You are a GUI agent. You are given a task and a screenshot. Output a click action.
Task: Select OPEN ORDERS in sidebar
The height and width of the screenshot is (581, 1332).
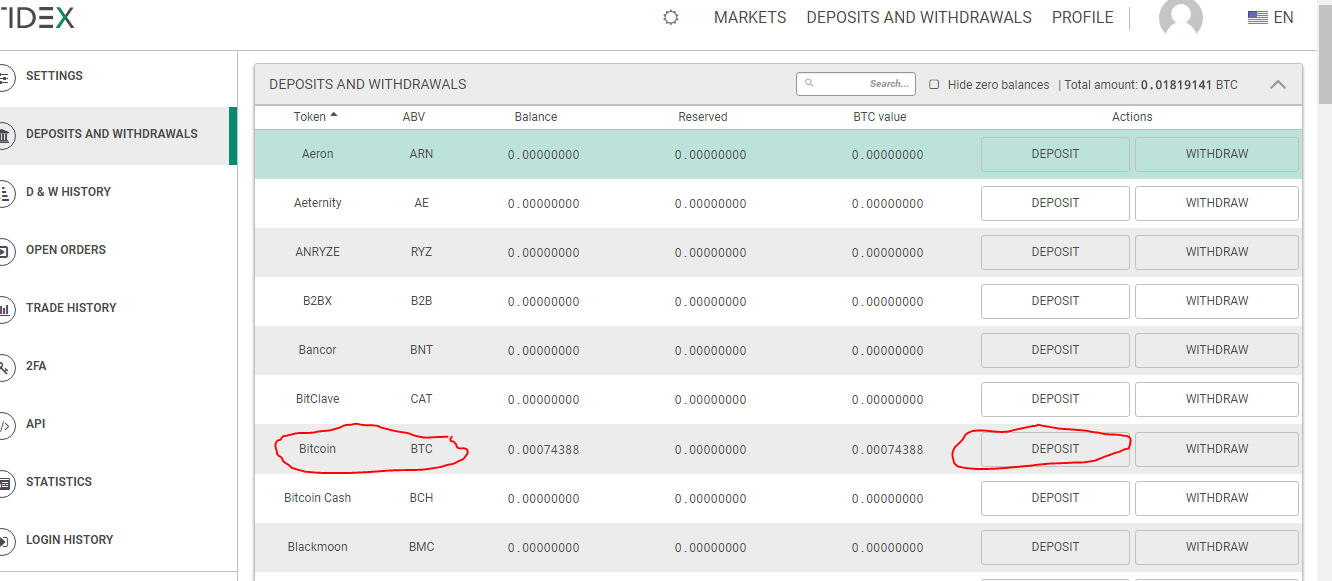(66, 250)
